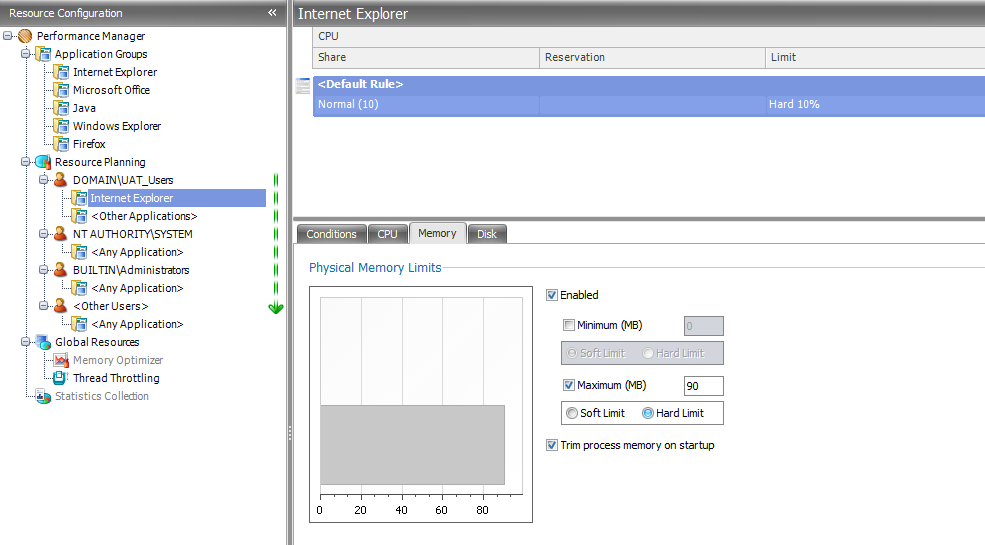Click the Hard 10% limit cell
Viewport: 985px width, 545px height.
(875, 105)
